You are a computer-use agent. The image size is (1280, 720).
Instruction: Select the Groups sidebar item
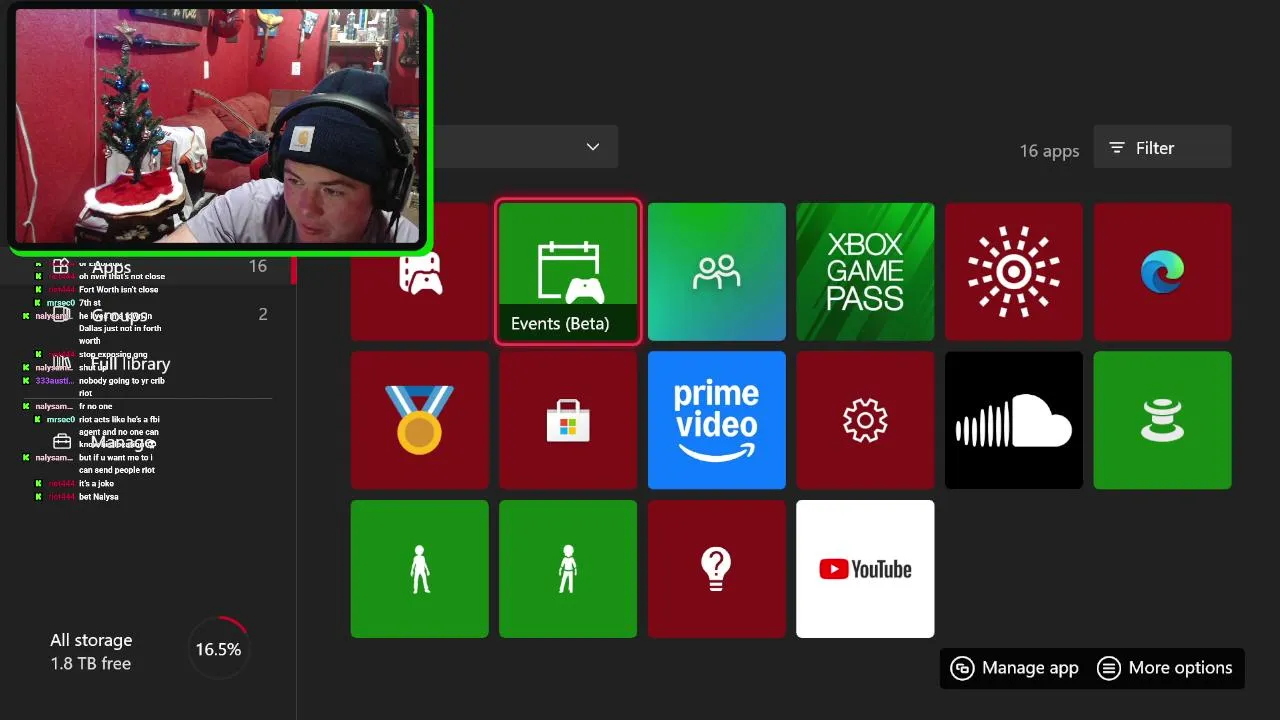click(148, 314)
